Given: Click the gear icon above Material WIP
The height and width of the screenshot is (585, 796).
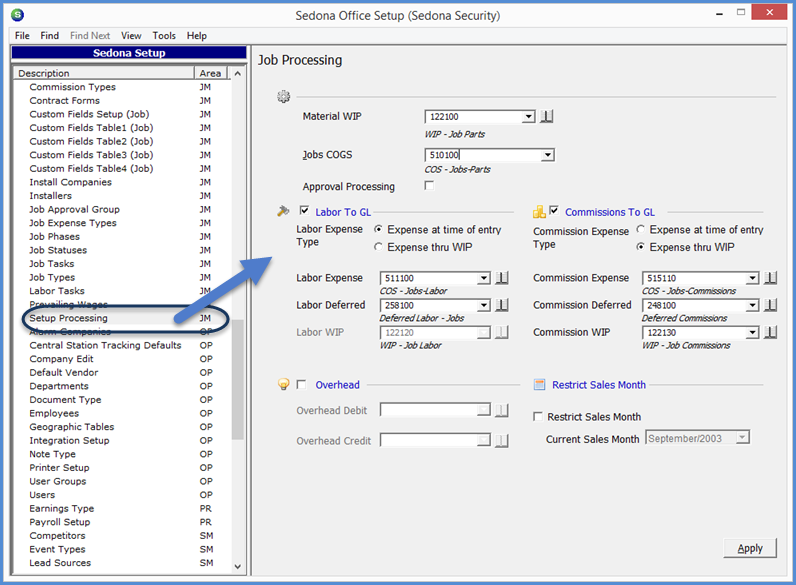Looking at the screenshot, I should [x=283, y=96].
